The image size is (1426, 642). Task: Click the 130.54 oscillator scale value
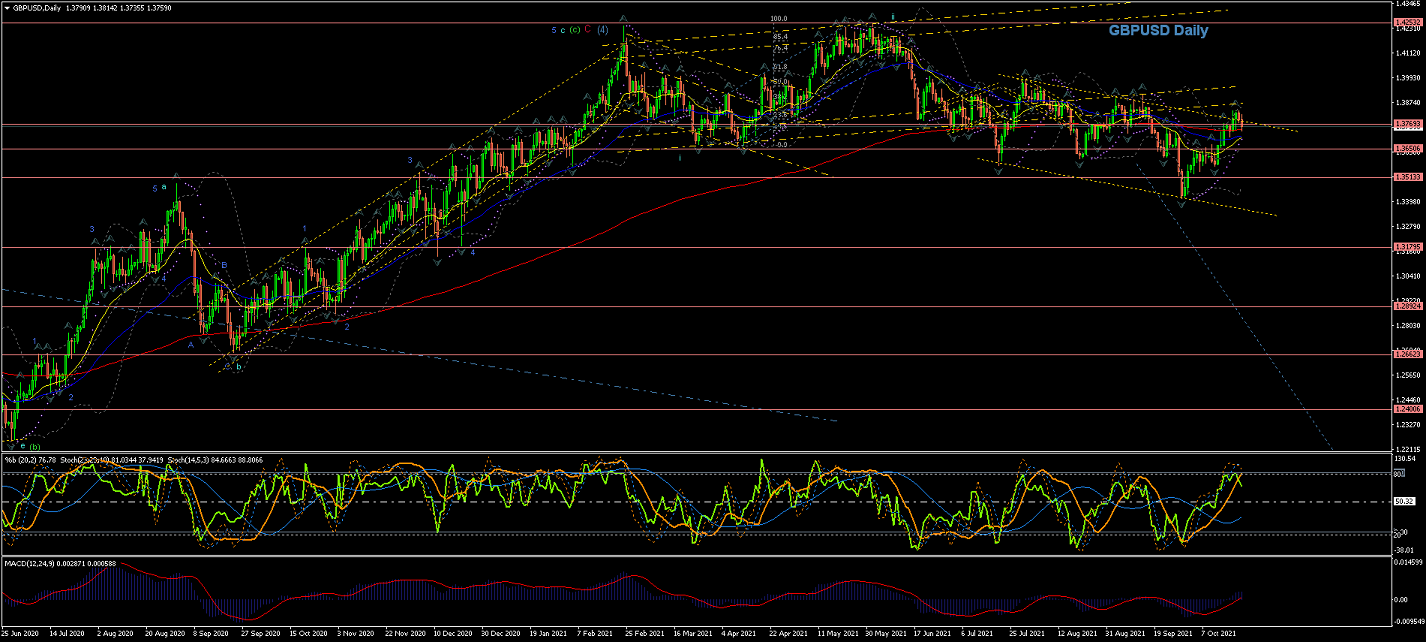click(x=1403, y=458)
